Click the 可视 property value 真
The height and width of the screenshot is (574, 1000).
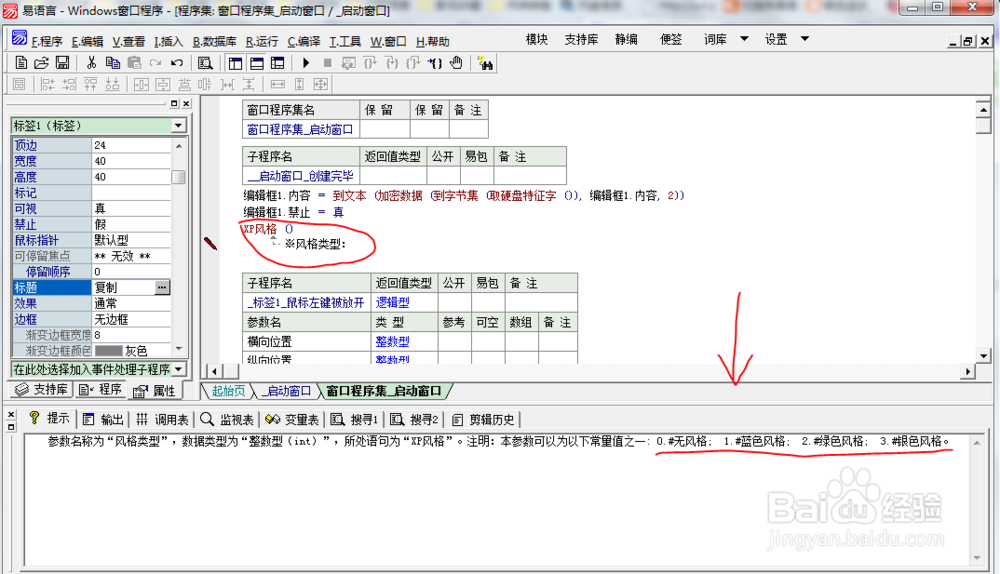[x=132, y=209]
